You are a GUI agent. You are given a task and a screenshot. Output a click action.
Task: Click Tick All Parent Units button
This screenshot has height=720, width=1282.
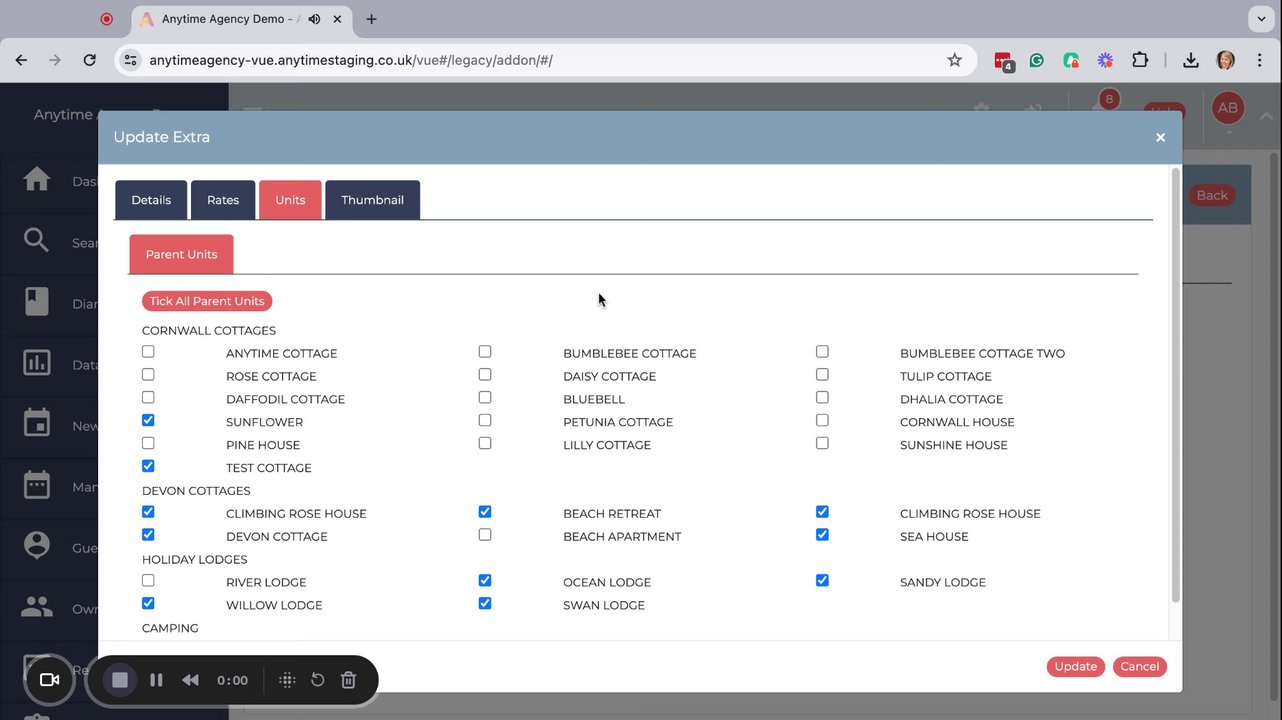(207, 301)
